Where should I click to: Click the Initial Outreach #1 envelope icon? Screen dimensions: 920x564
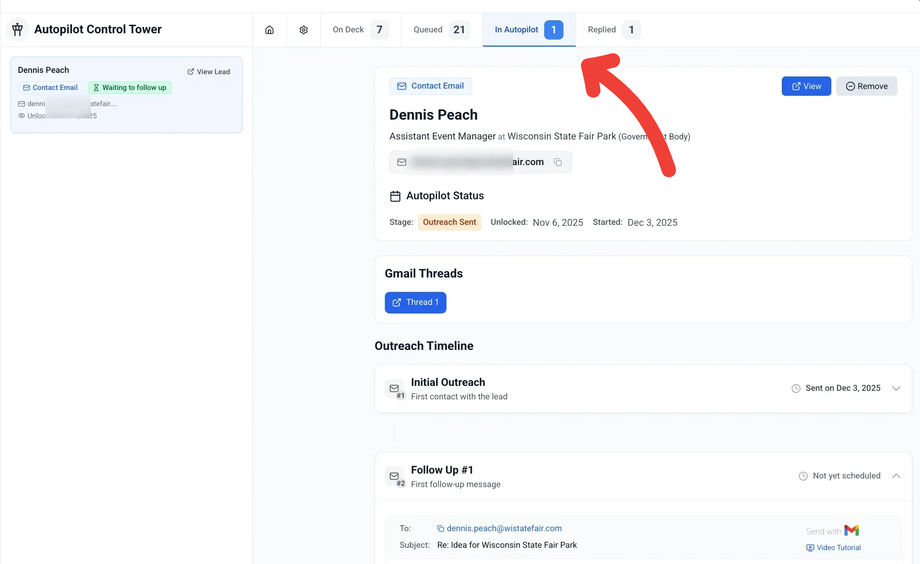[x=395, y=389]
